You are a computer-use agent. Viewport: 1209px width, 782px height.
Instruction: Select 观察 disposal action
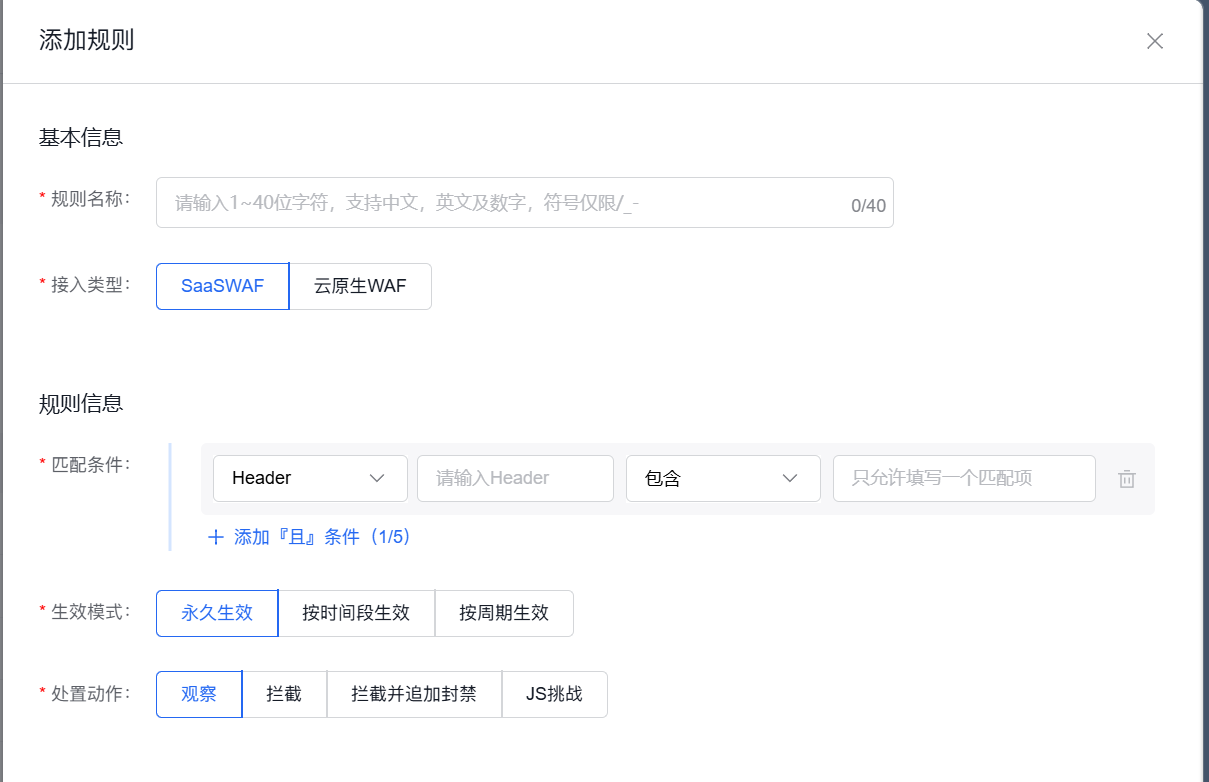pos(198,694)
